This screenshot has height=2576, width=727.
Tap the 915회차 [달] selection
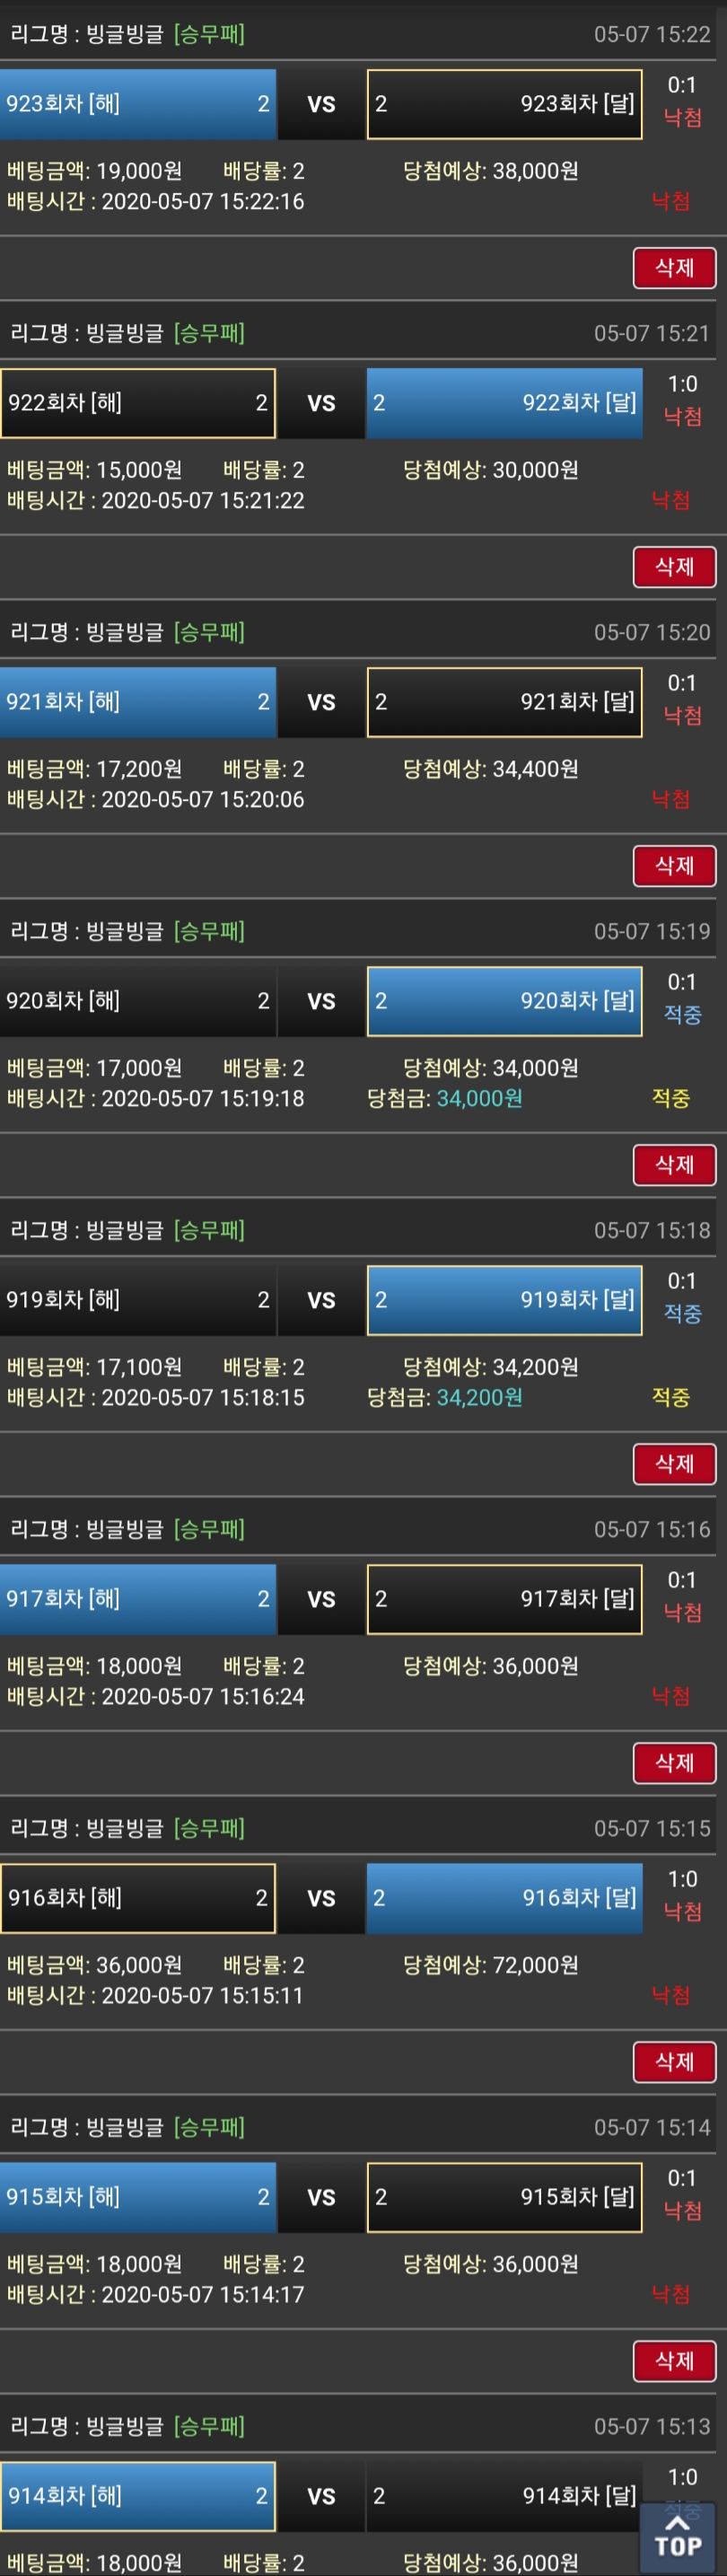504,2197
